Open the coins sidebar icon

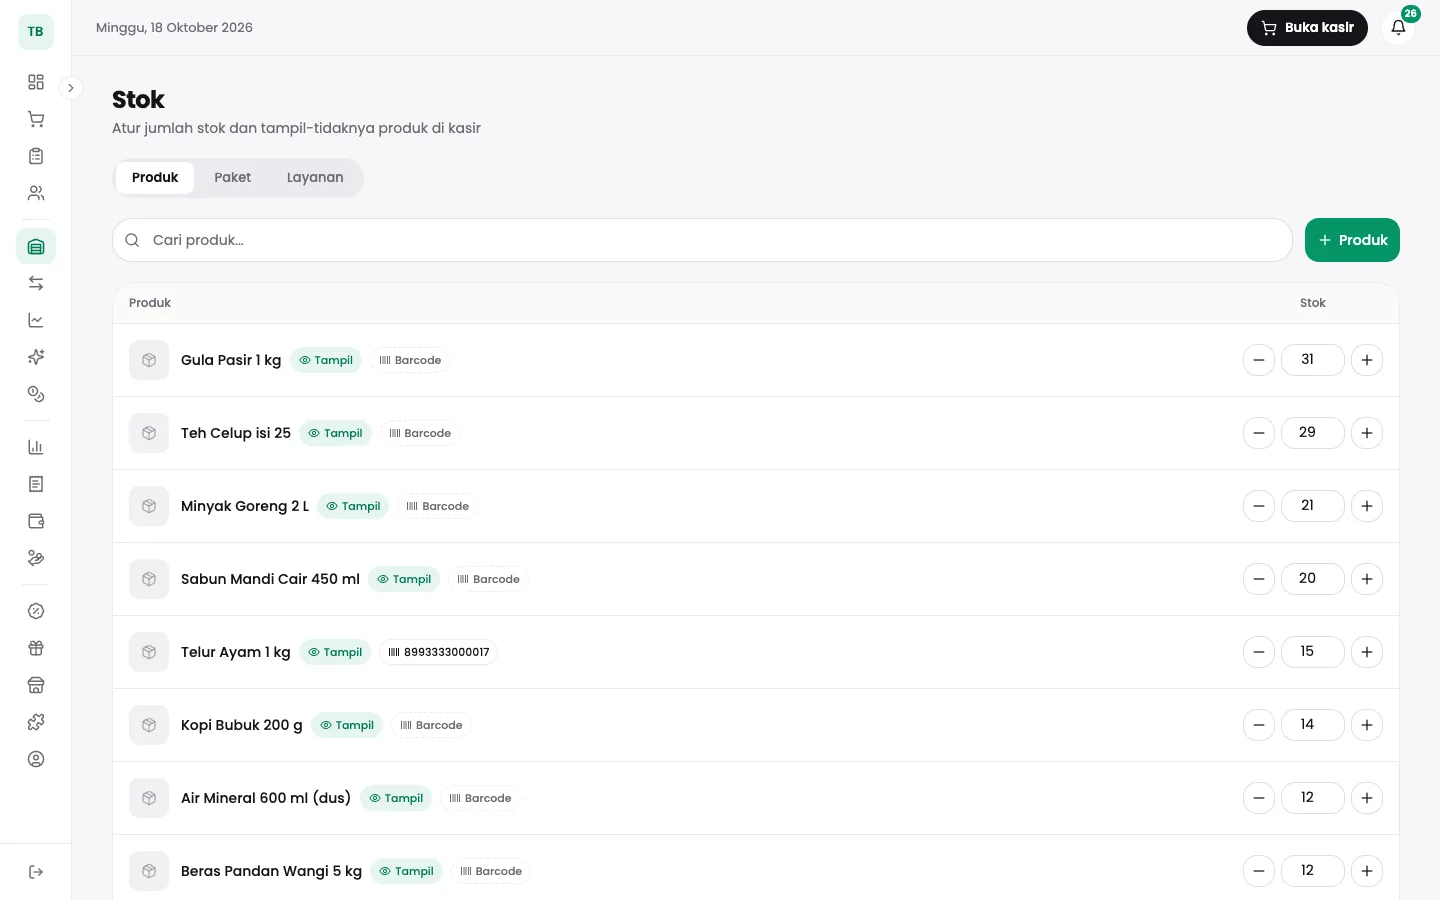click(36, 394)
